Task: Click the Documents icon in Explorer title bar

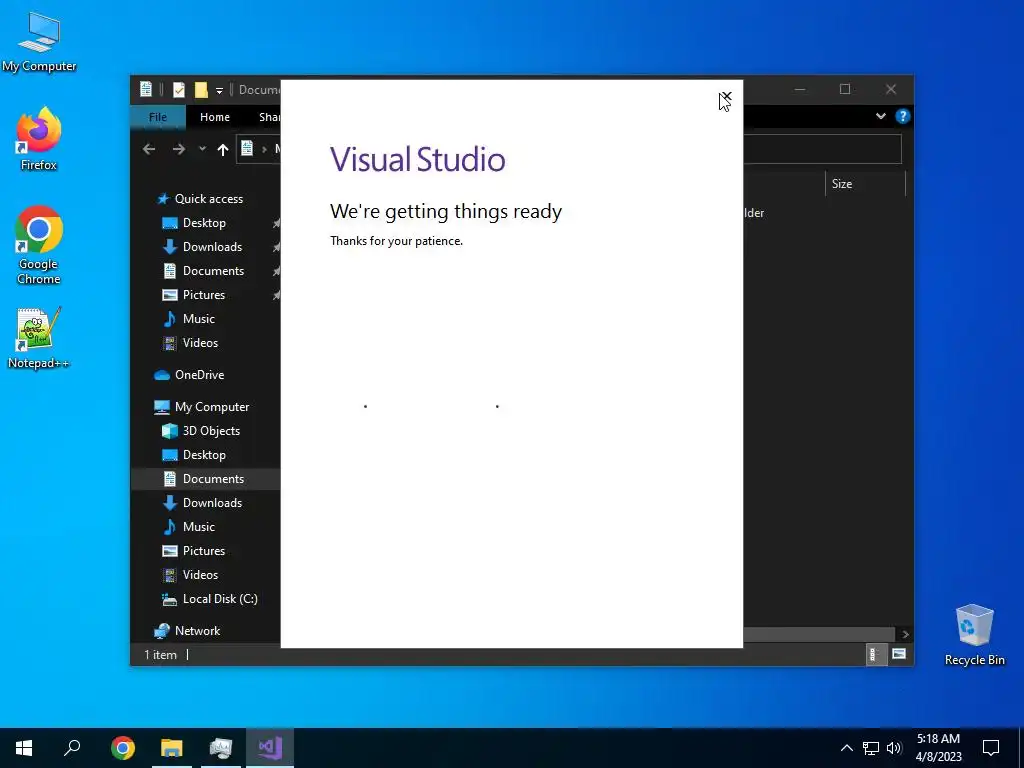Action: pos(146,89)
